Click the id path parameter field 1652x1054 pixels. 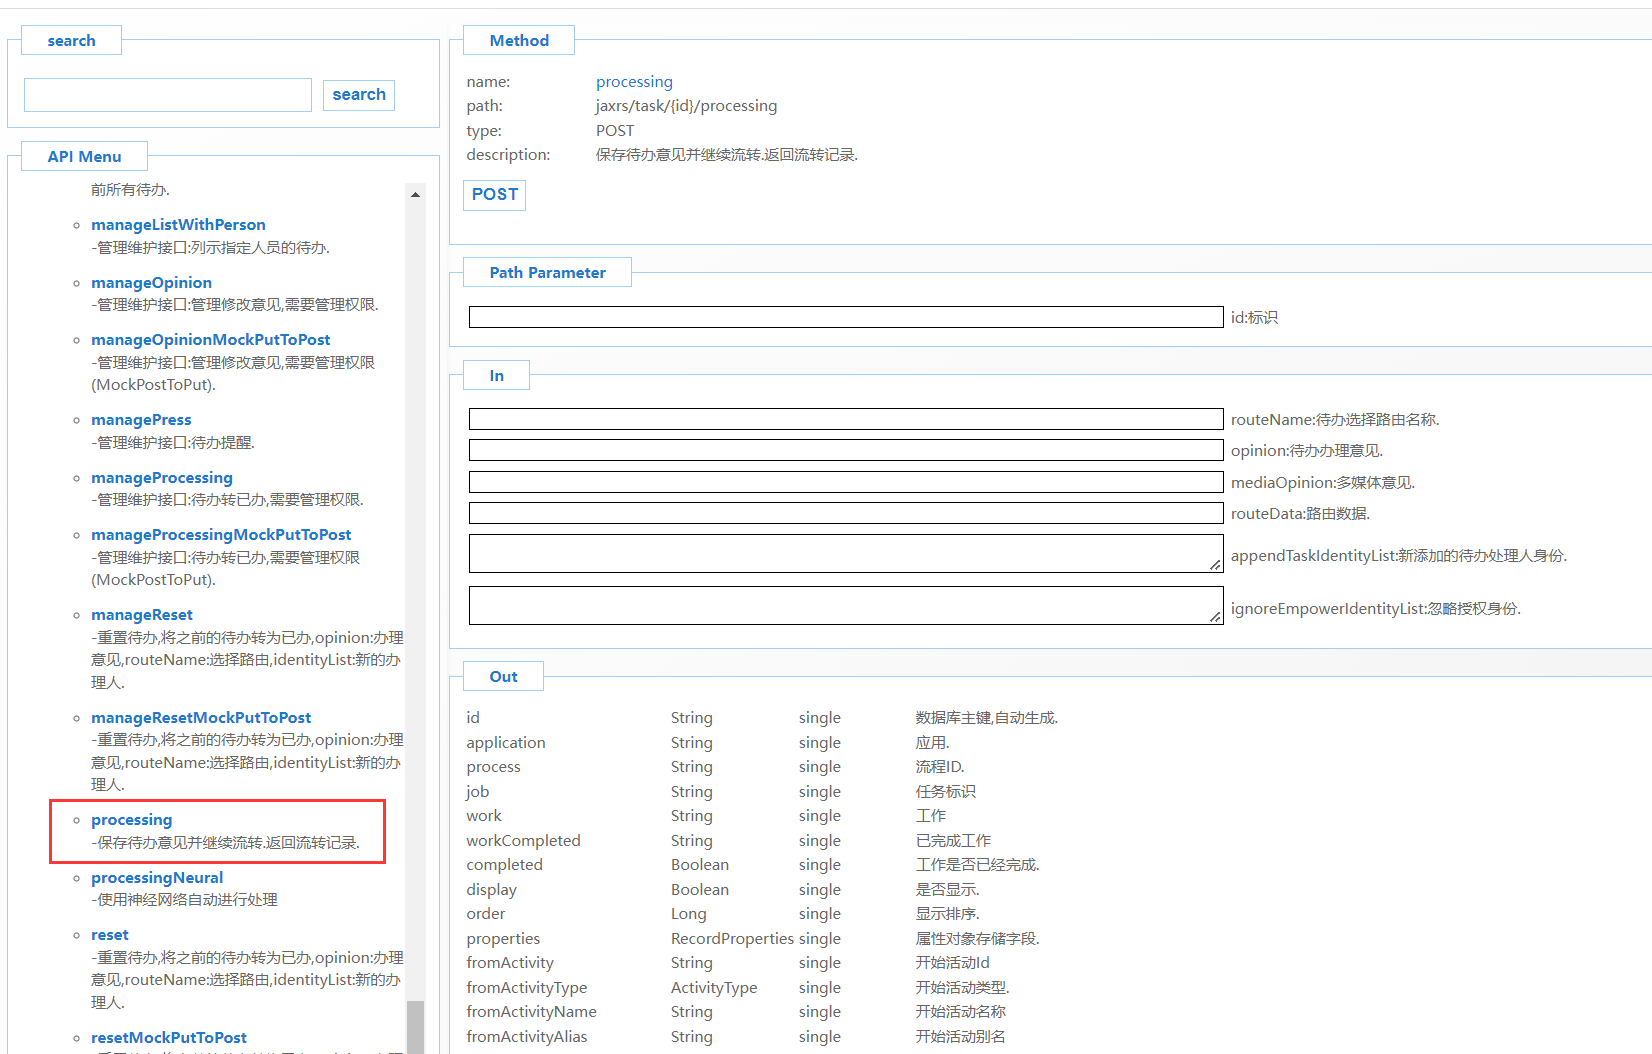point(845,317)
